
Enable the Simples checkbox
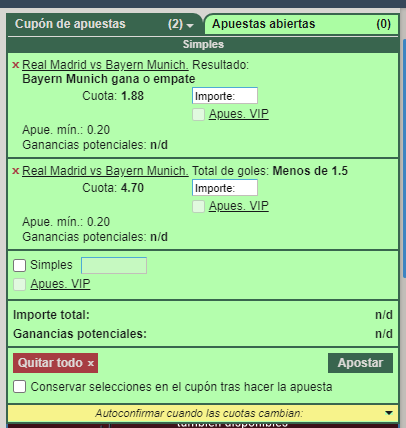(19, 266)
